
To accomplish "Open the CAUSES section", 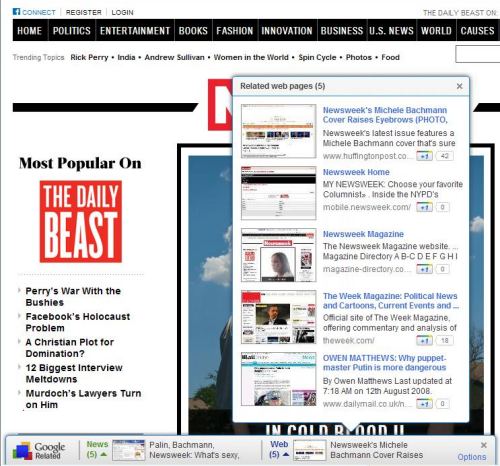I will pos(477,31).
